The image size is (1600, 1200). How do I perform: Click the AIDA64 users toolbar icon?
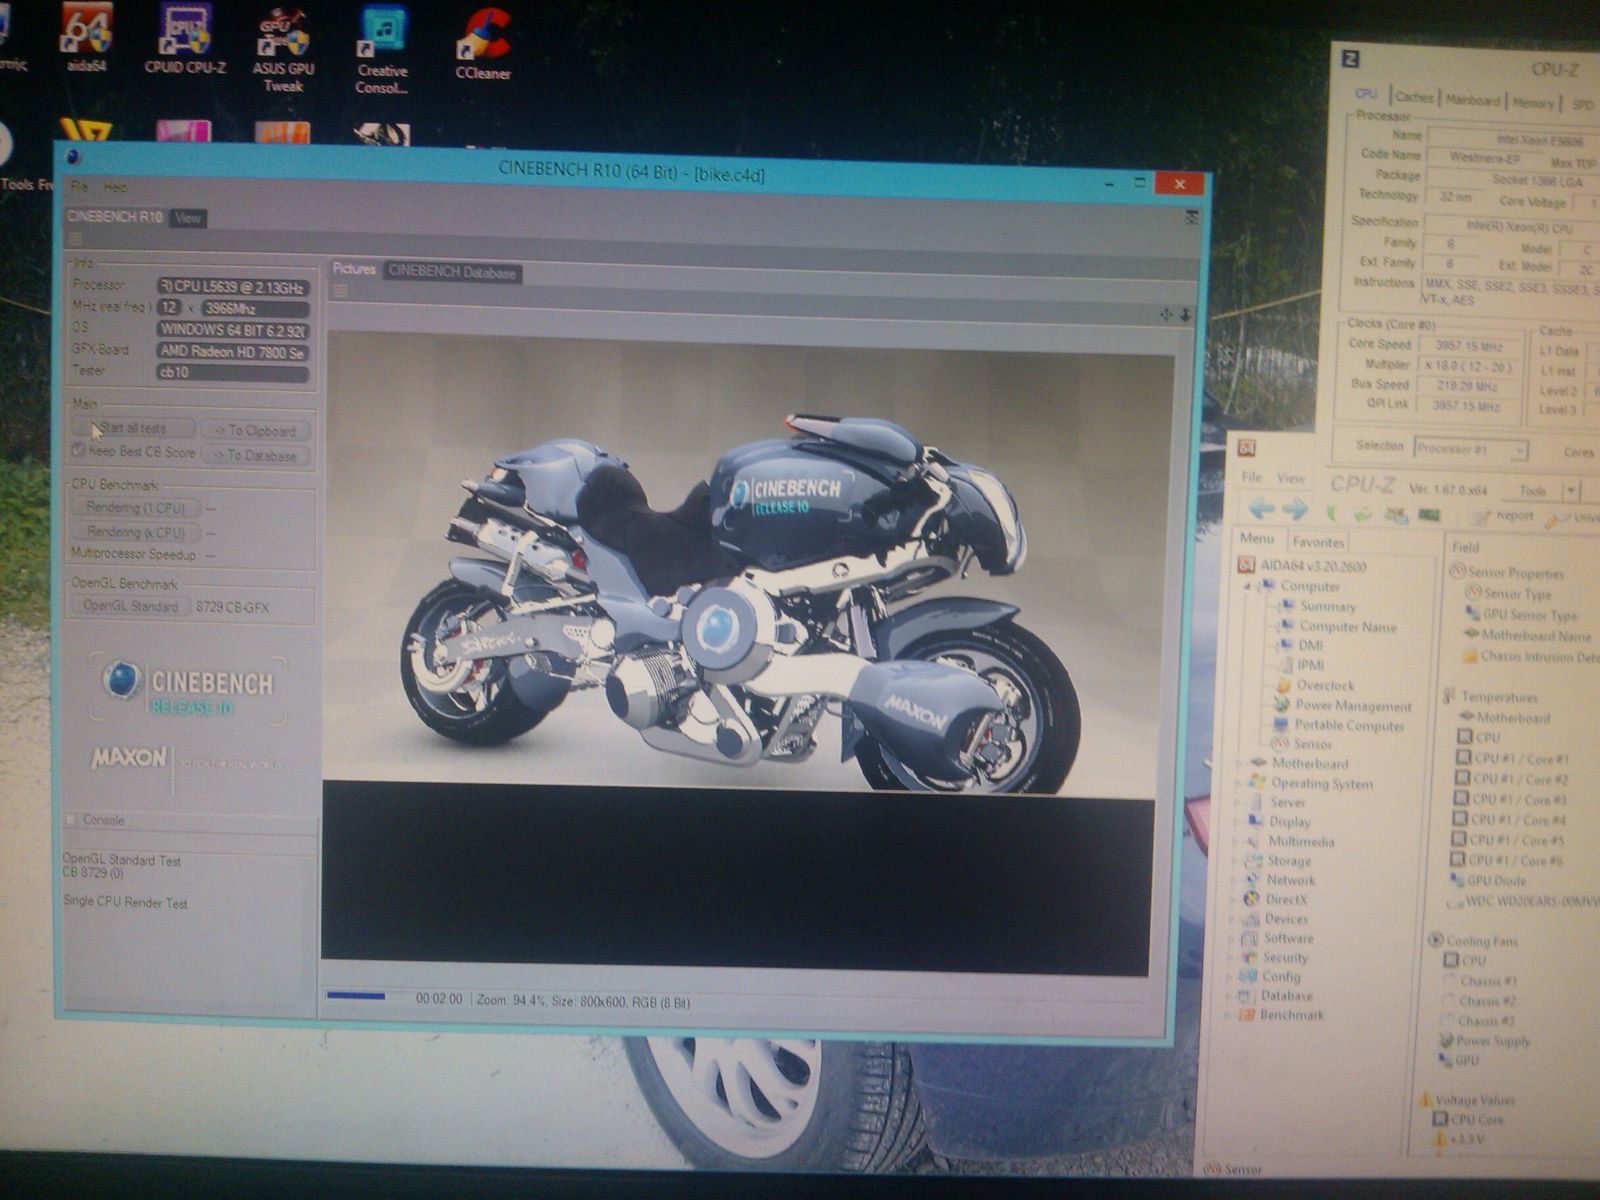coord(1396,515)
